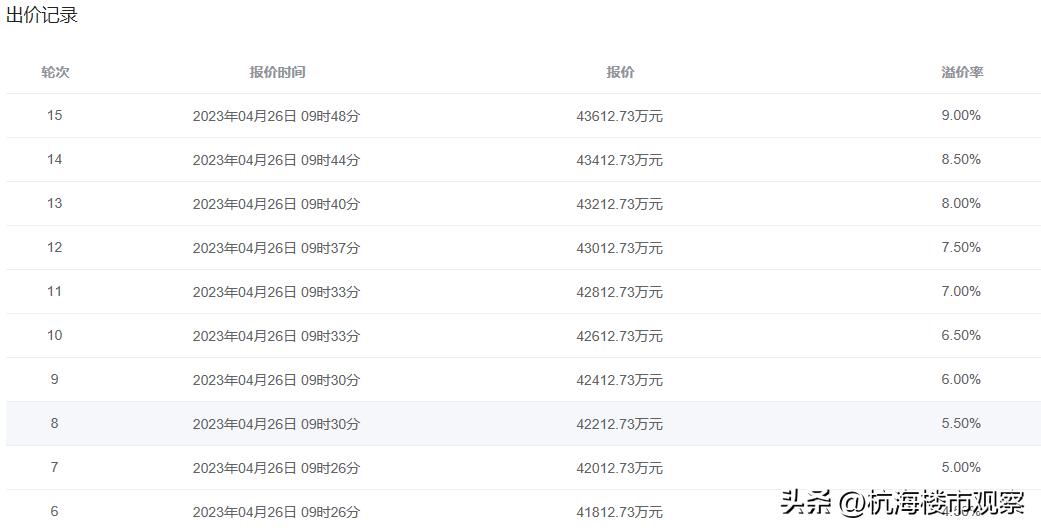The image size is (1041, 532).
Task: Click the 头条 @杭海楼市观察 watermark
Action: tap(902, 502)
